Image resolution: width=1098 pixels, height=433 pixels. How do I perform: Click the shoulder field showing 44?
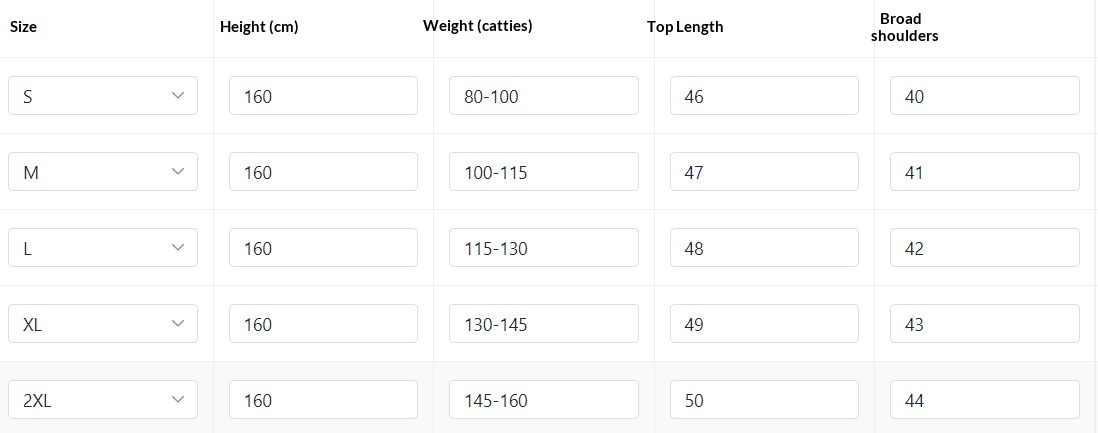[x=984, y=400]
